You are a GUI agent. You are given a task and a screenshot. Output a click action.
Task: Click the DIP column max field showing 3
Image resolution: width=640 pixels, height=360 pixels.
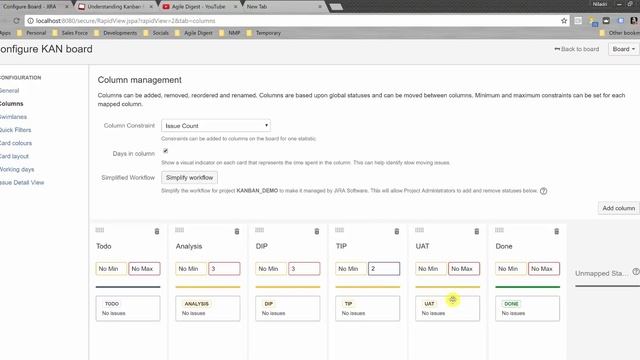[304, 269]
